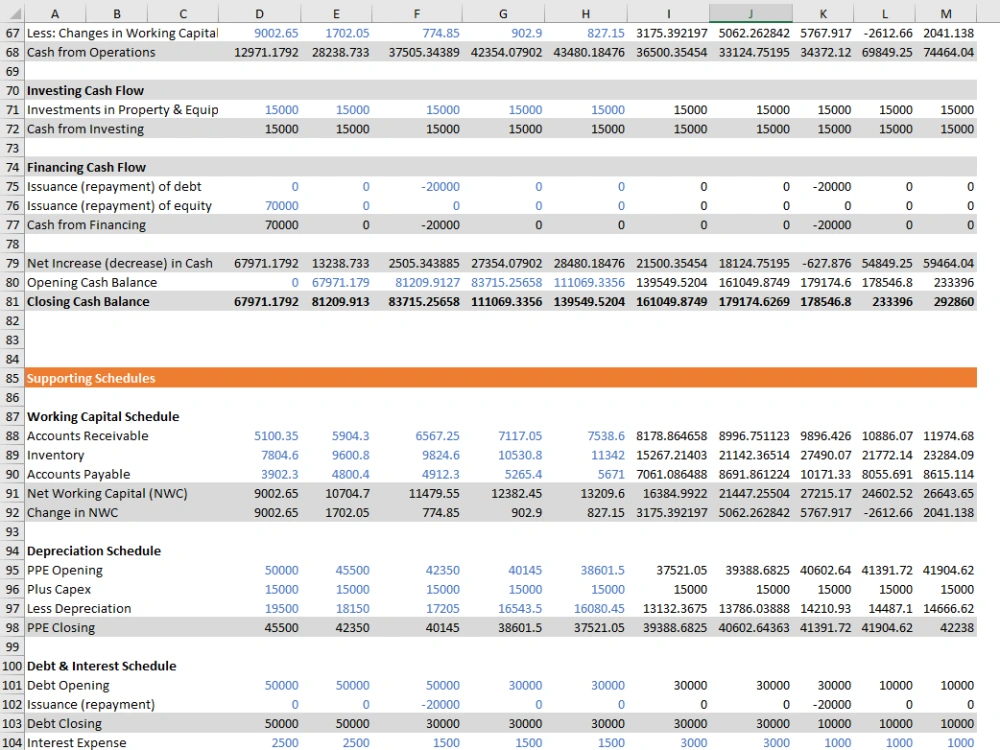Image resolution: width=1000 pixels, height=750 pixels.
Task: Click the orange Supporting Schedules banner
Action: point(501,378)
